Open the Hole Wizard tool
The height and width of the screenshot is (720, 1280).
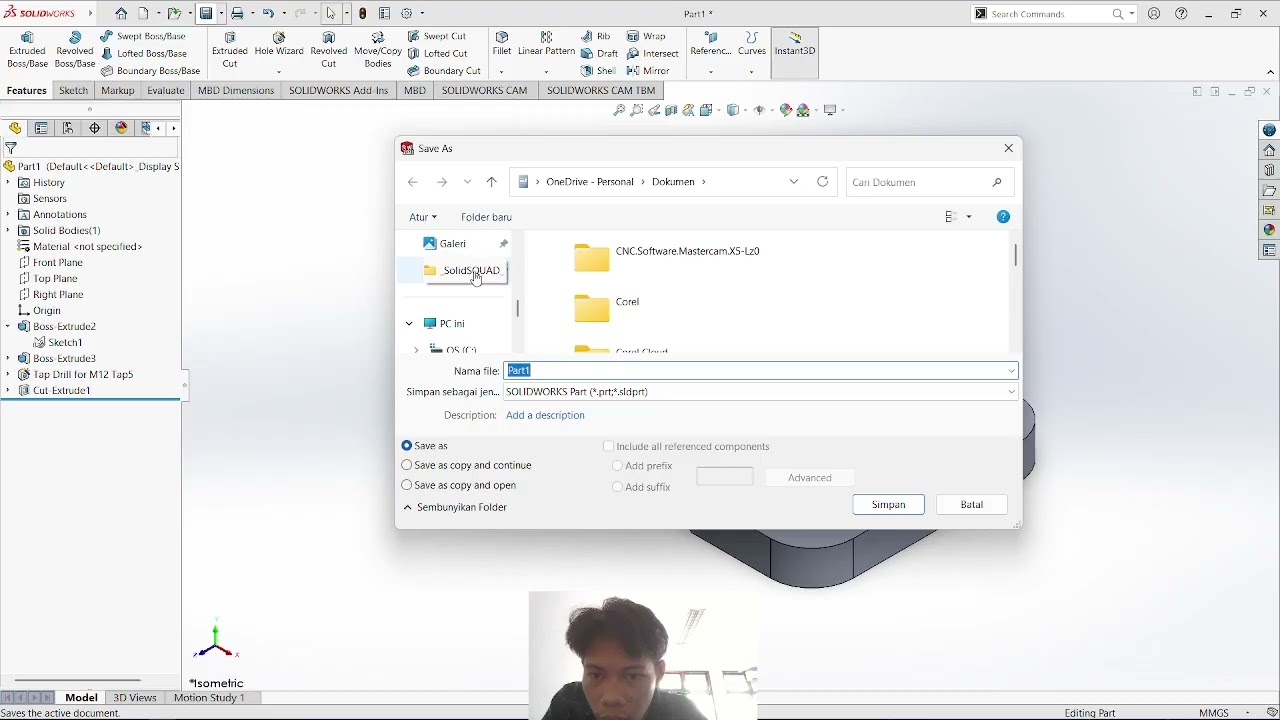pyautogui.click(x=279, y=45)
